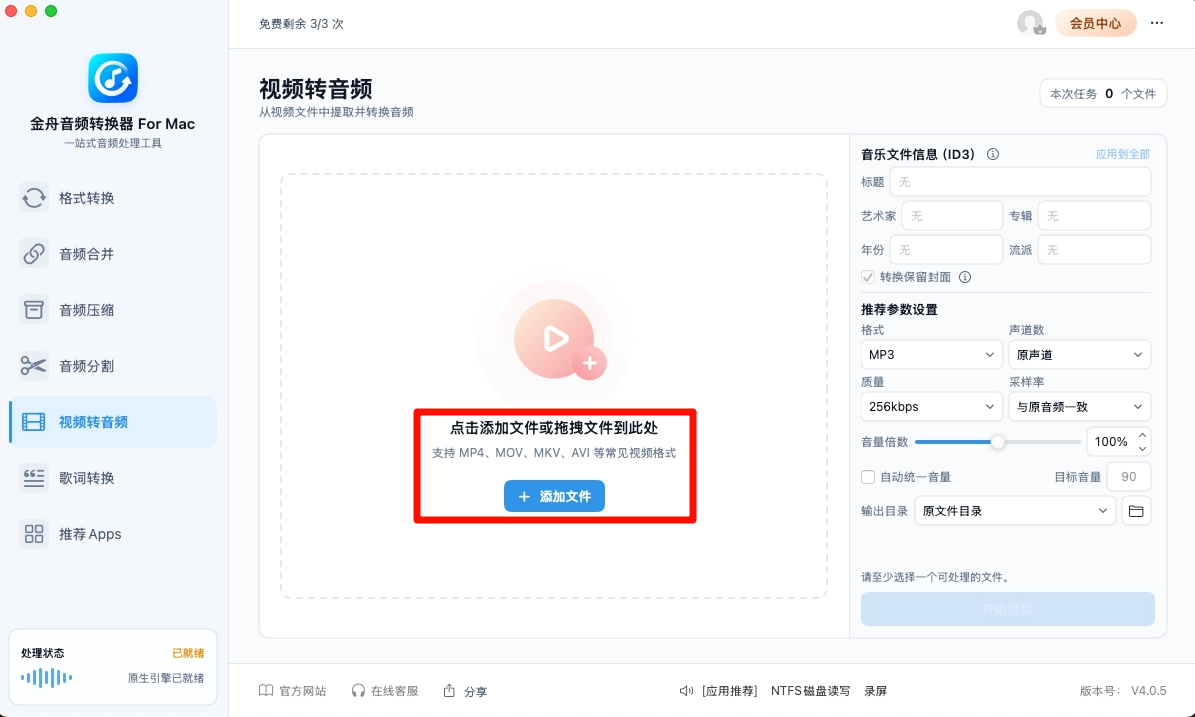
Task: Open the 官方网站 link
Action: 293,690
